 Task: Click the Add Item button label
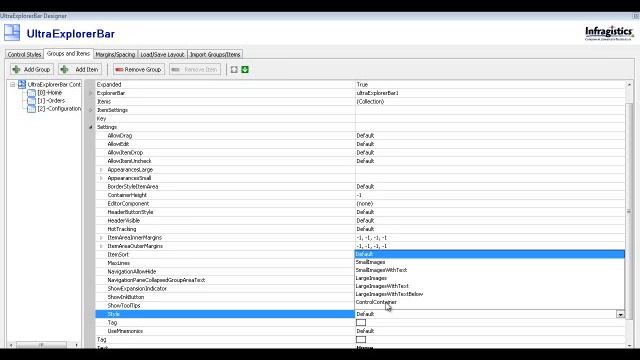[87, 70]
